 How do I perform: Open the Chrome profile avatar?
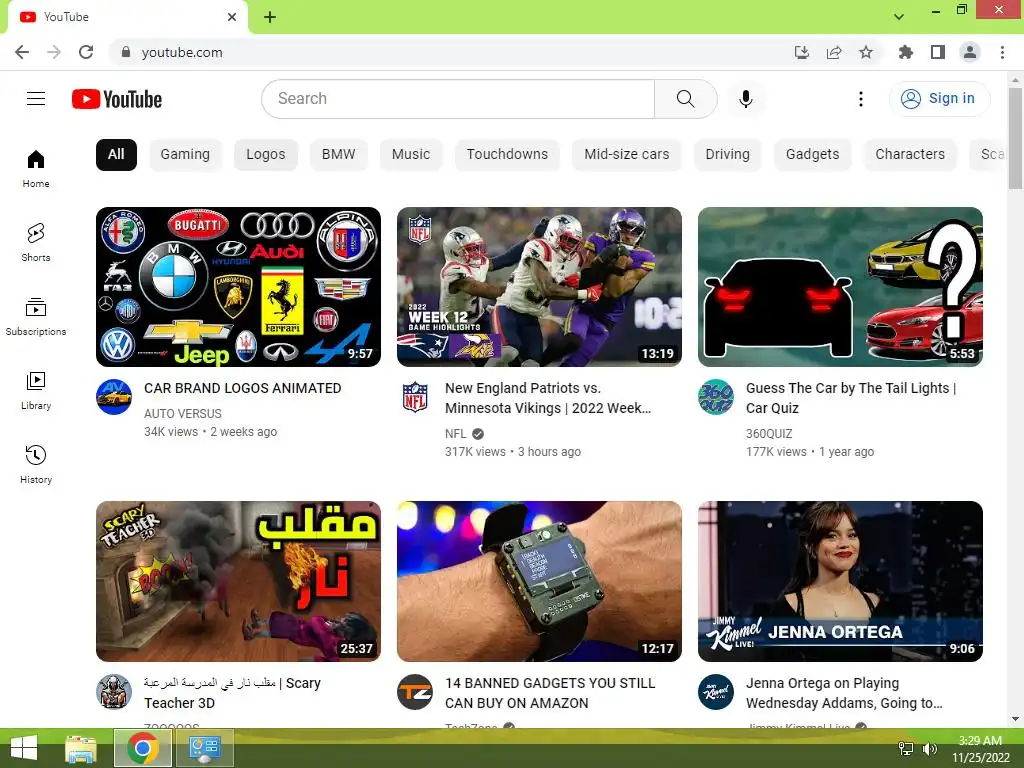pyautogui.click(x=970, y=52)
